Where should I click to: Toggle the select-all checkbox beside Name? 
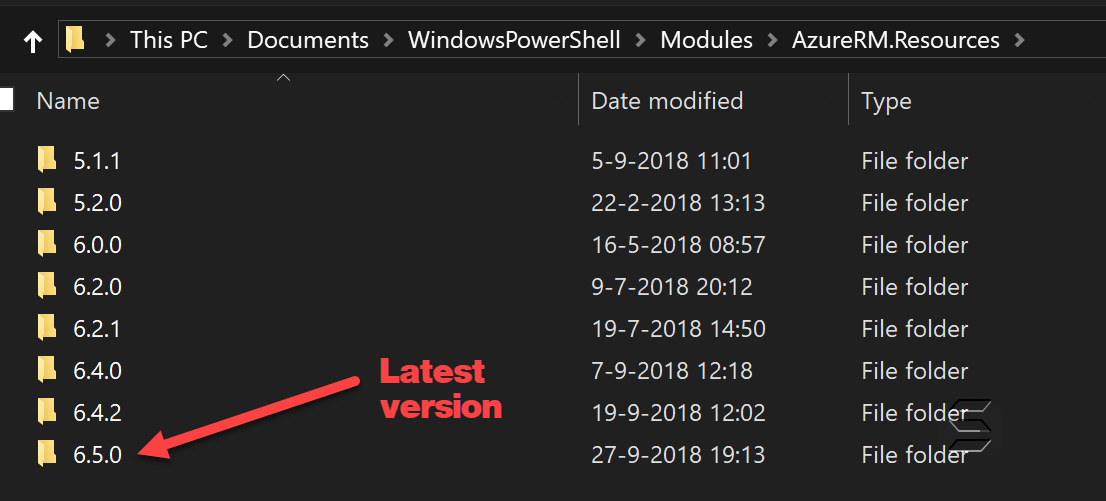[6, 100]
